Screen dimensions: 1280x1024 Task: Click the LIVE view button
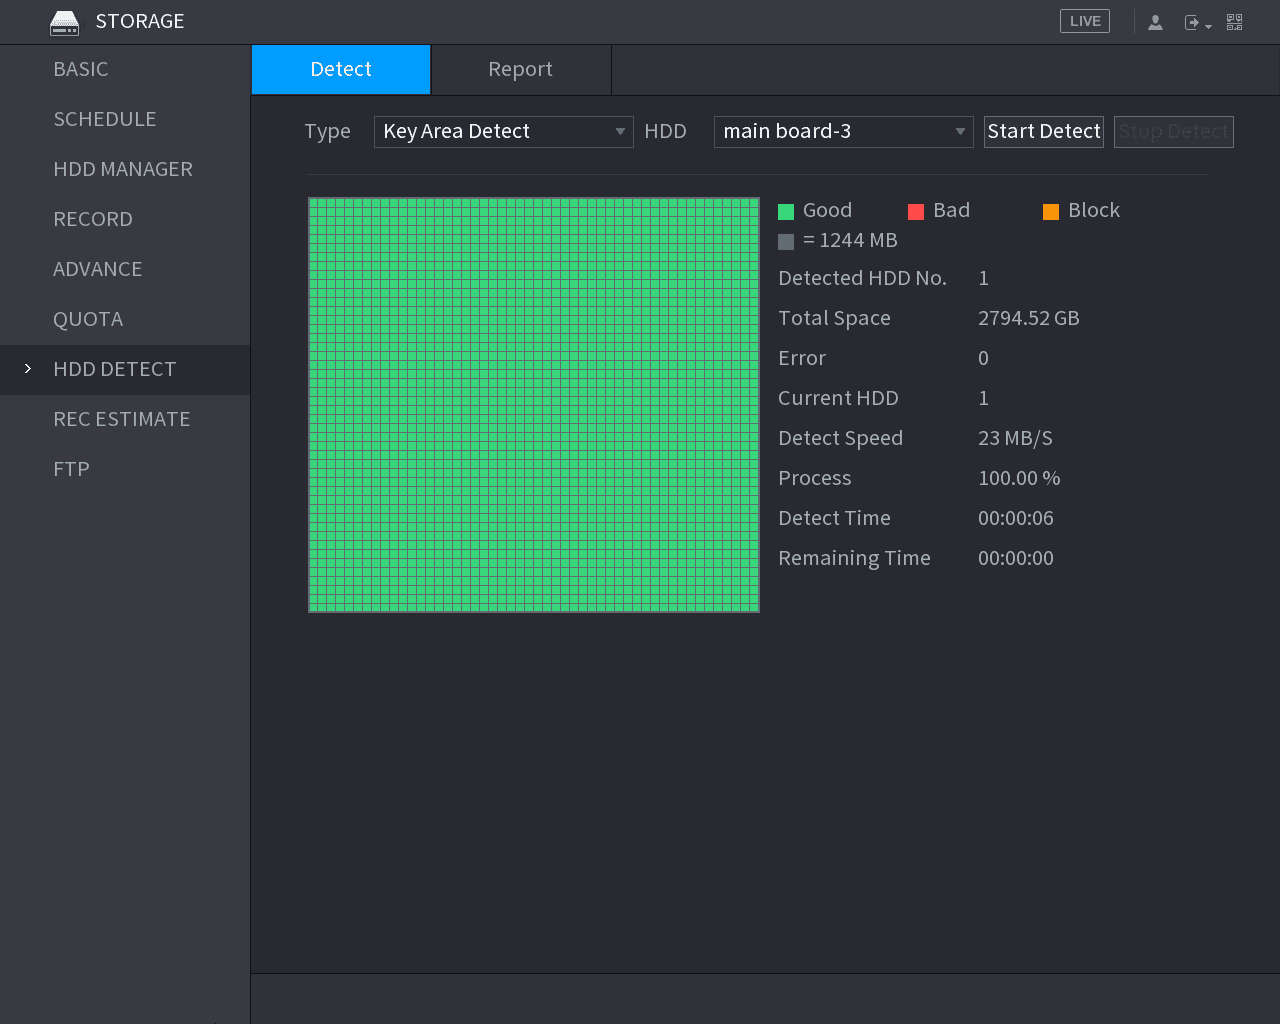pos(1085,21)
